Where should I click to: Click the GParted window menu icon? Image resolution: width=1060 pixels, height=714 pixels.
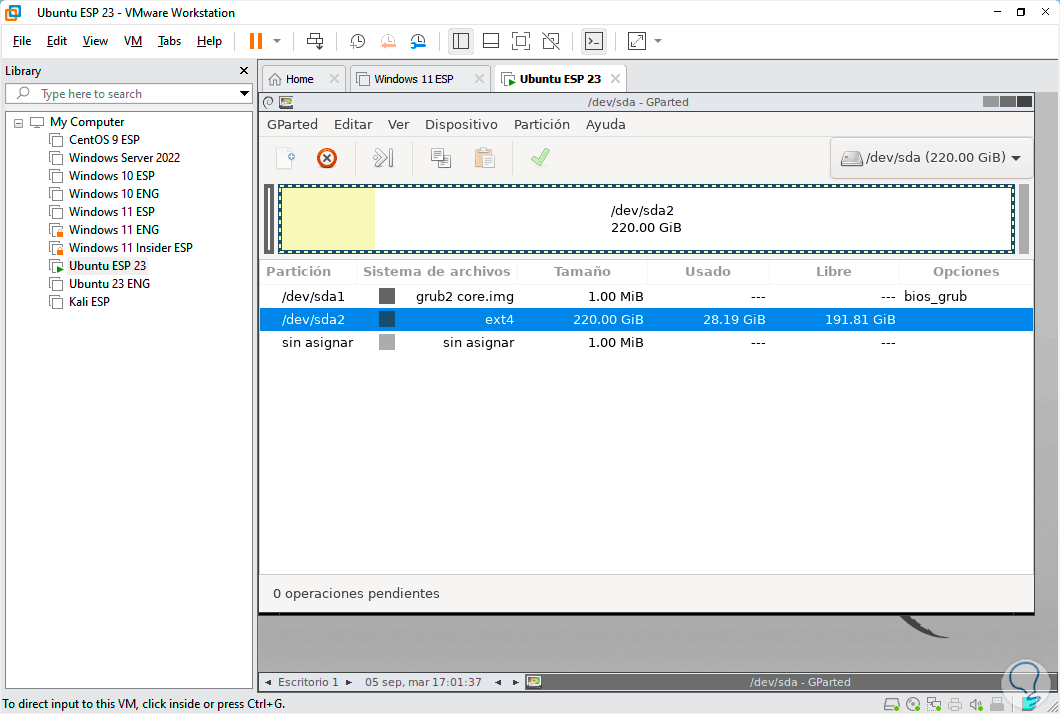[286, 102]
